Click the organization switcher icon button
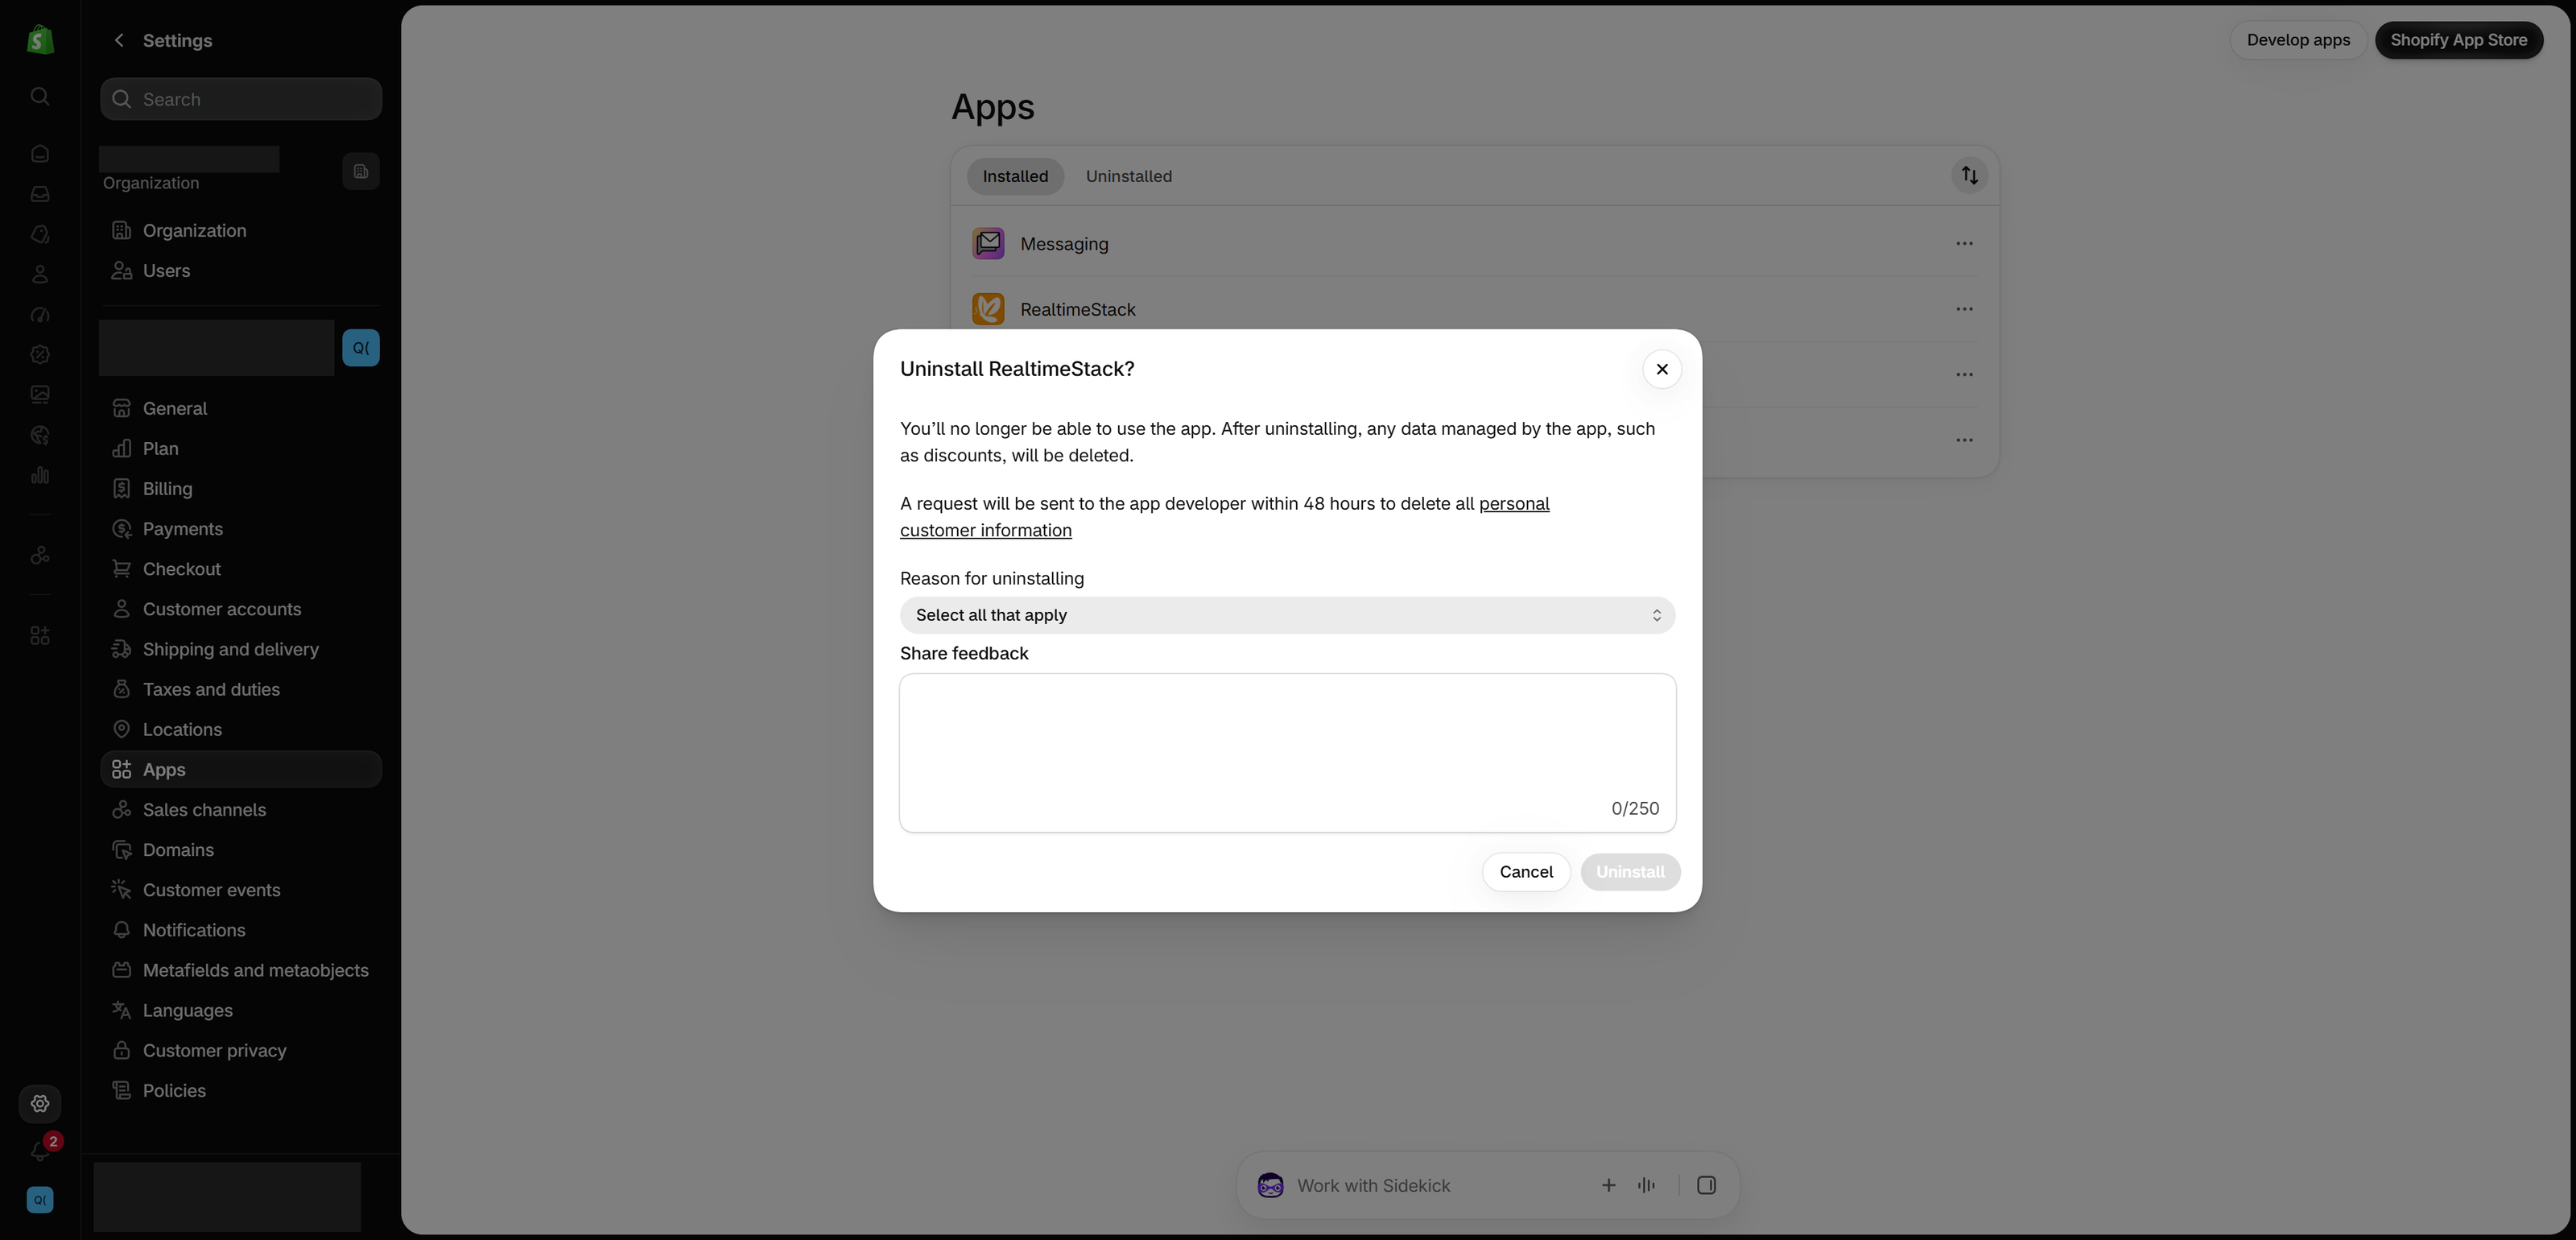The height and width of the screenshot is (1240, 2576). (360, 171)
